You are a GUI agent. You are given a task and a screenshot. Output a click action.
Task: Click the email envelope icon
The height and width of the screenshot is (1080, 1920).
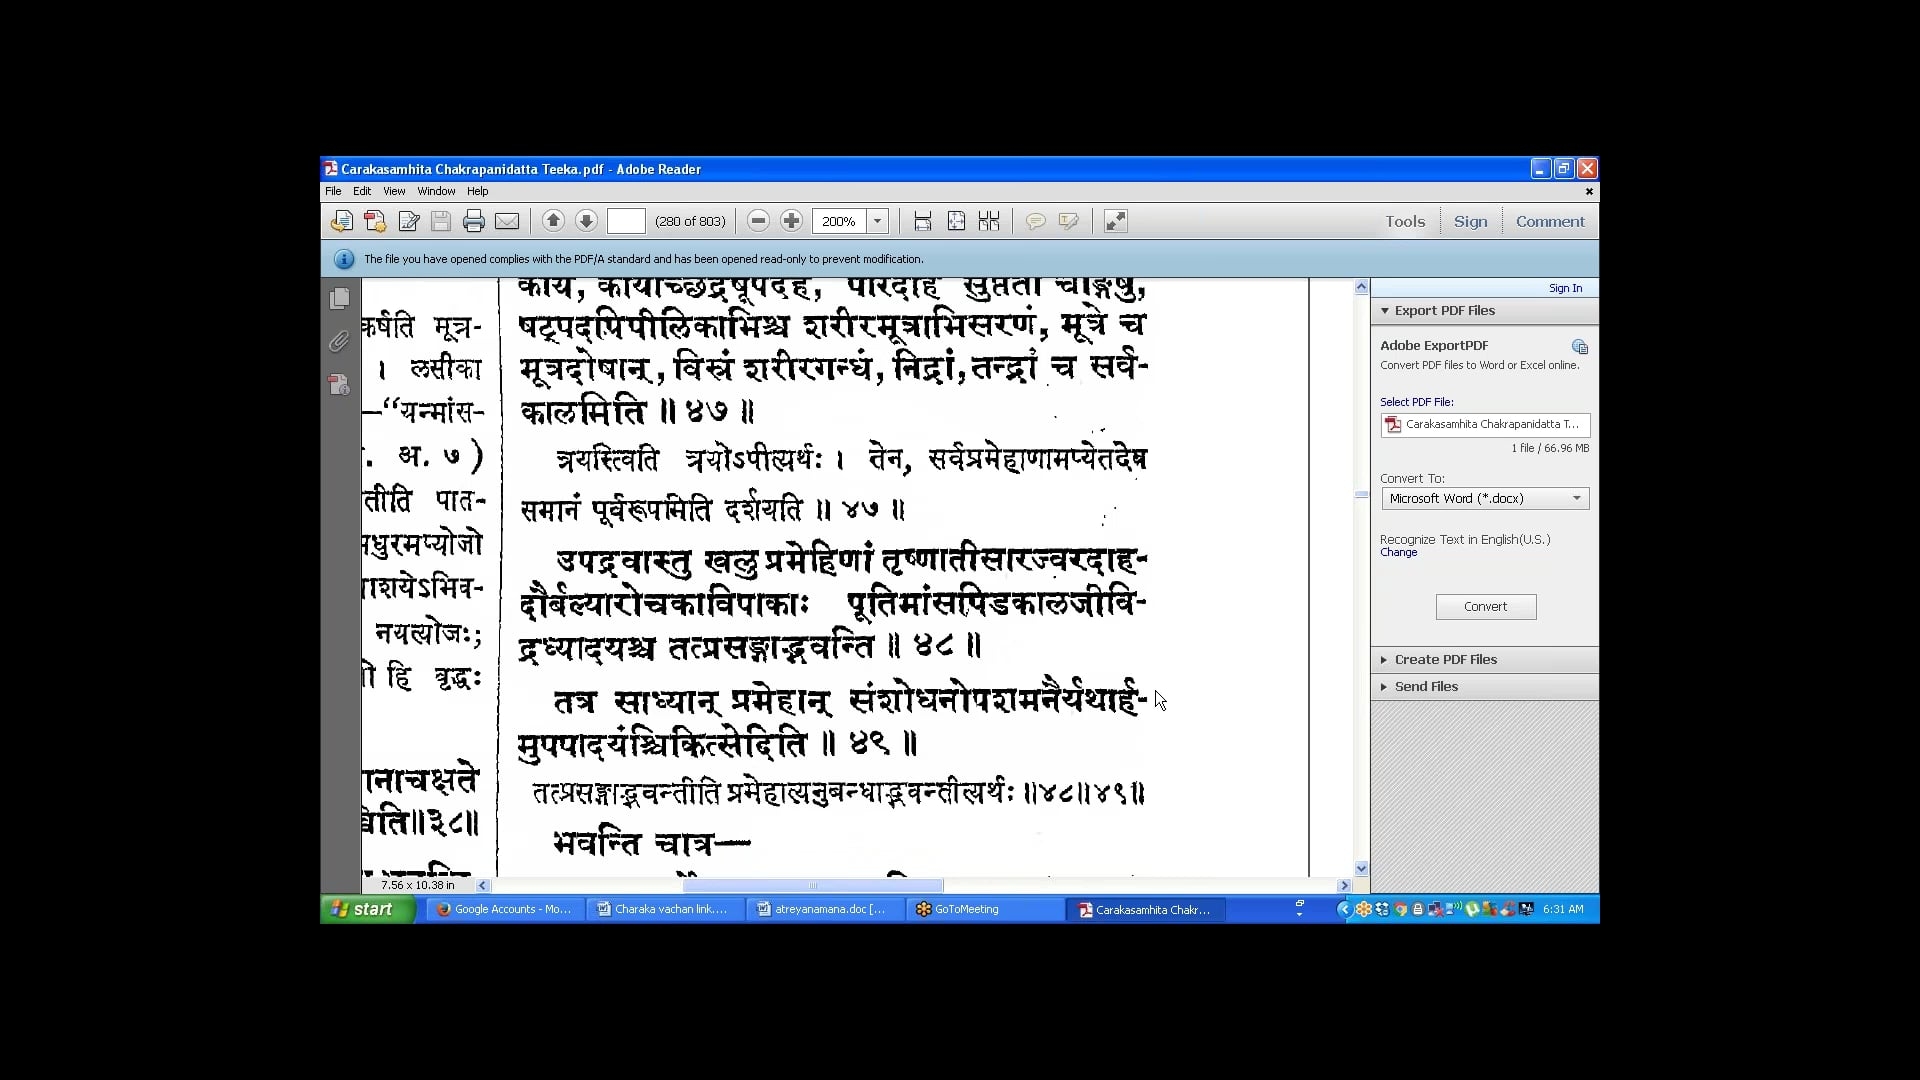[507, 222]
